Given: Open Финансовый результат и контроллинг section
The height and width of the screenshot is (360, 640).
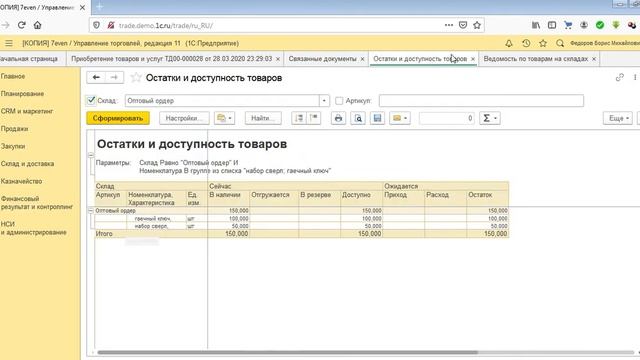Looking at the screenshot, I should (x=37, y=203).
